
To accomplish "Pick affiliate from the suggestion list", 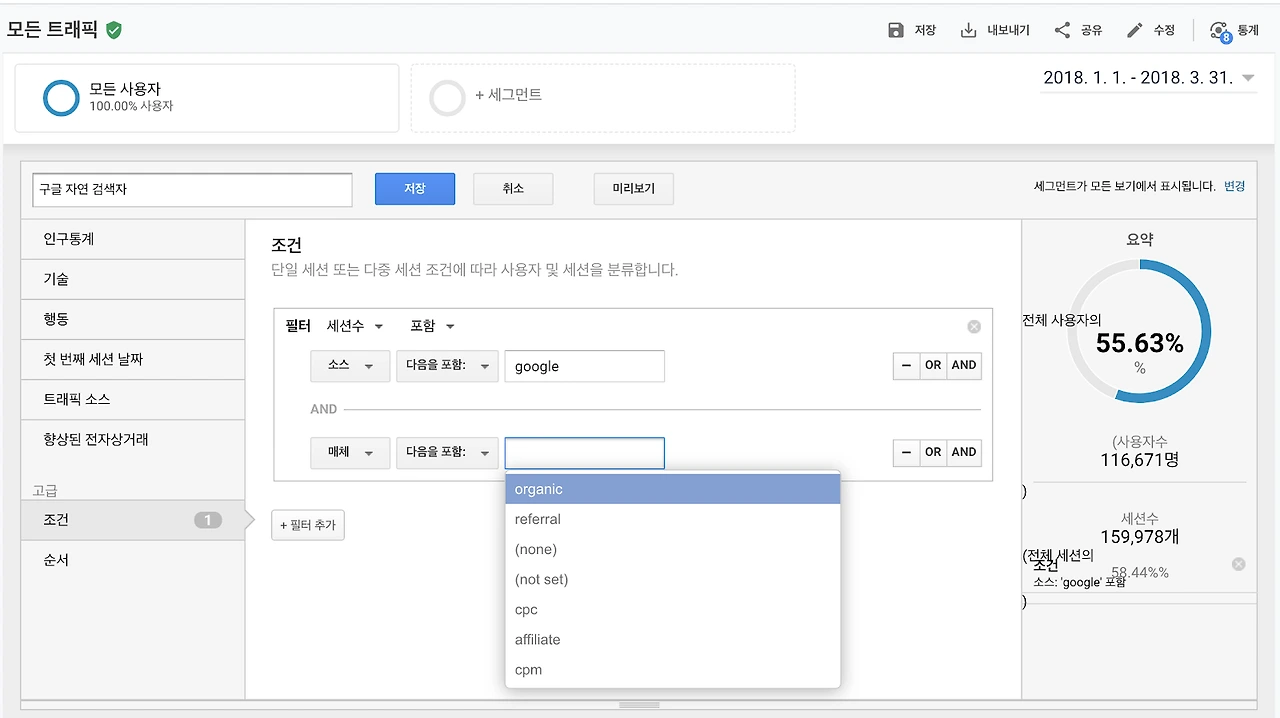I will (673, 639).
